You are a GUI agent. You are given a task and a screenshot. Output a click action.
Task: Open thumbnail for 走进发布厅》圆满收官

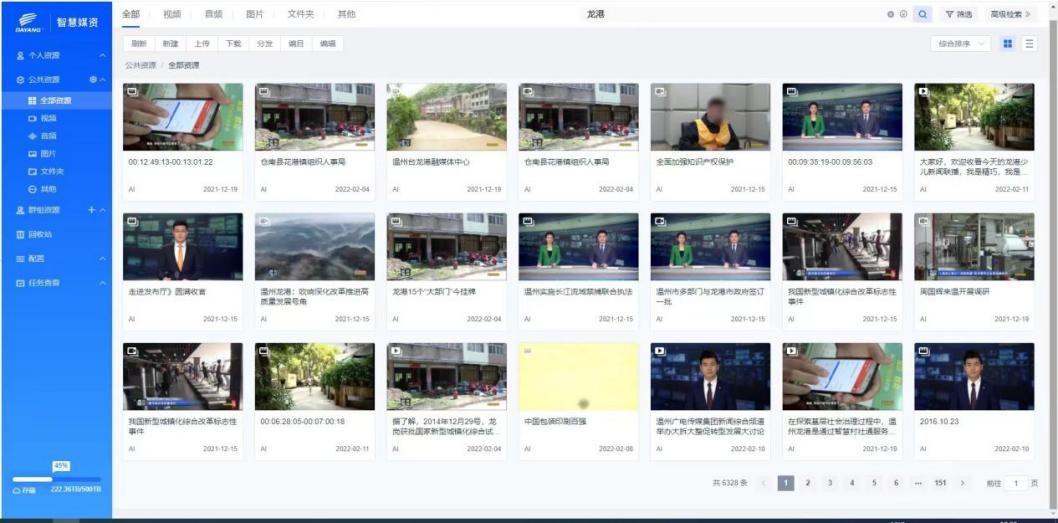coord(183,247)
